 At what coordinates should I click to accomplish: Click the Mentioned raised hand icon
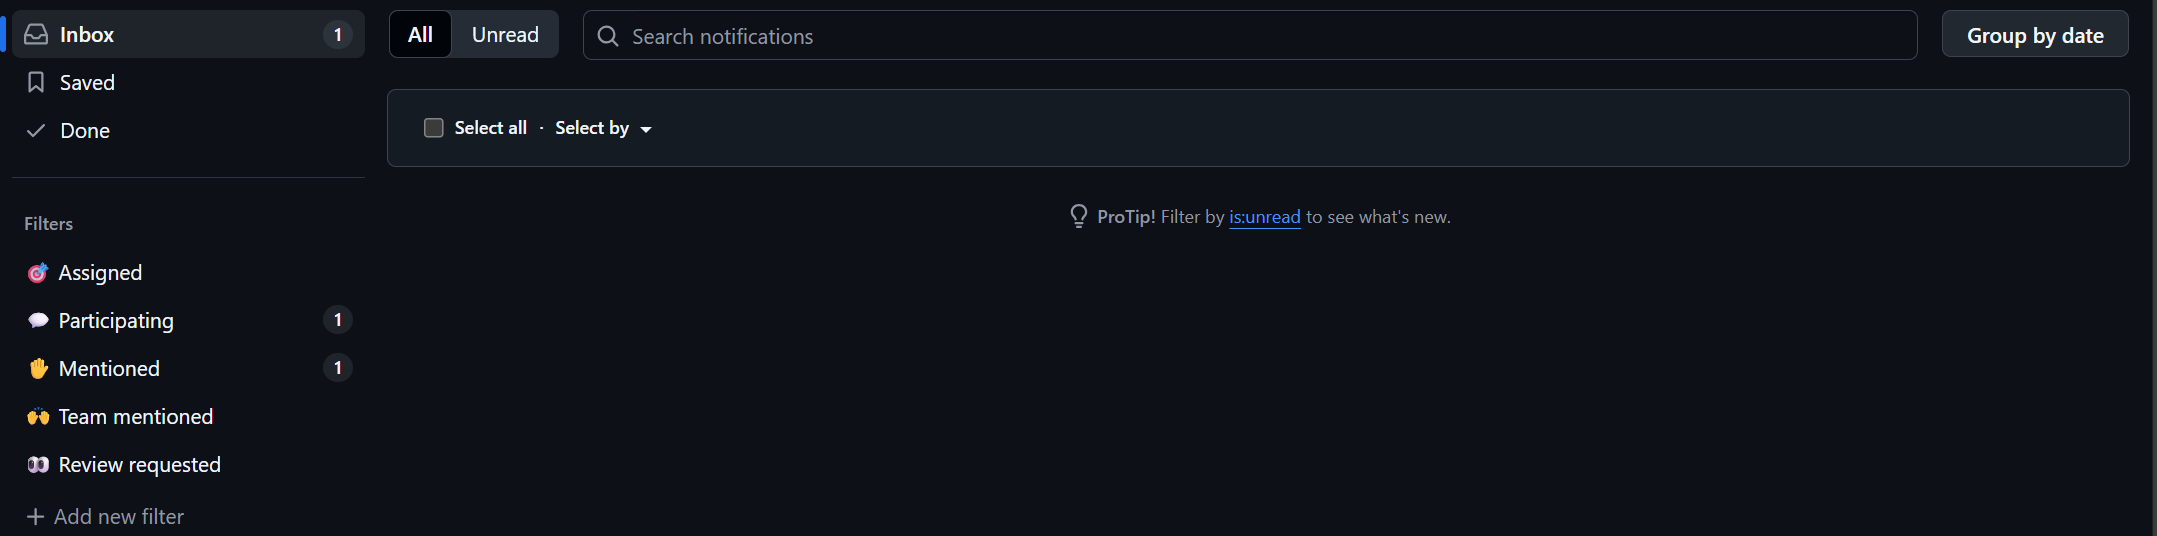point(38,369)
